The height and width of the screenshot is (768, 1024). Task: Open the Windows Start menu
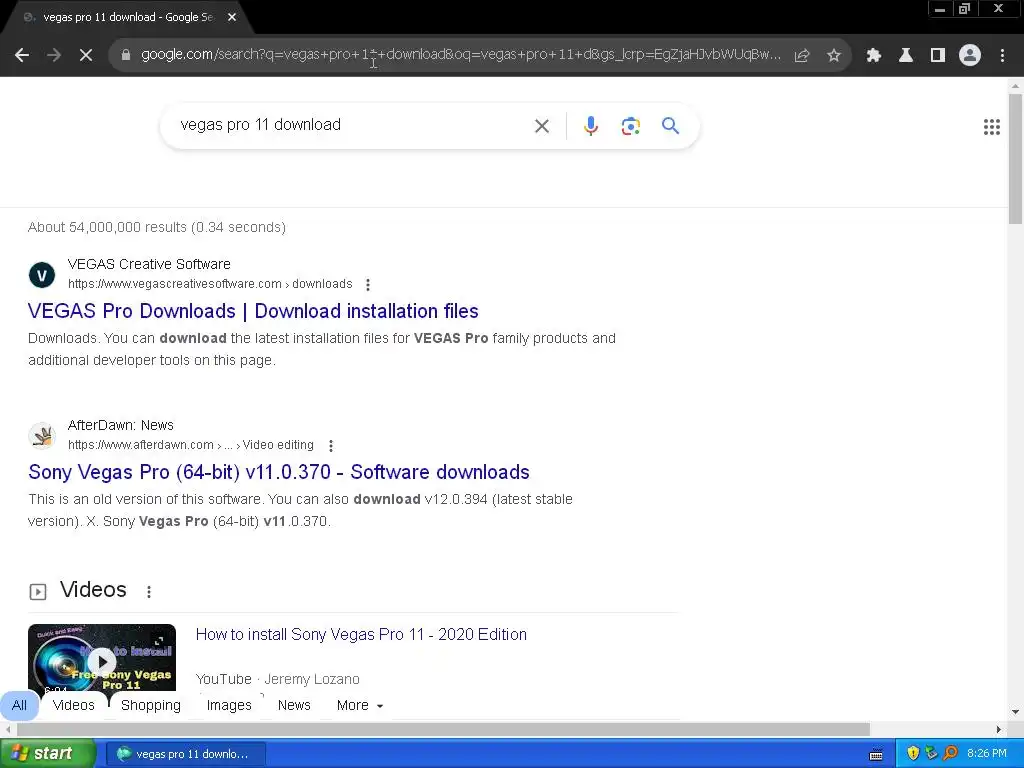(46, 754)
